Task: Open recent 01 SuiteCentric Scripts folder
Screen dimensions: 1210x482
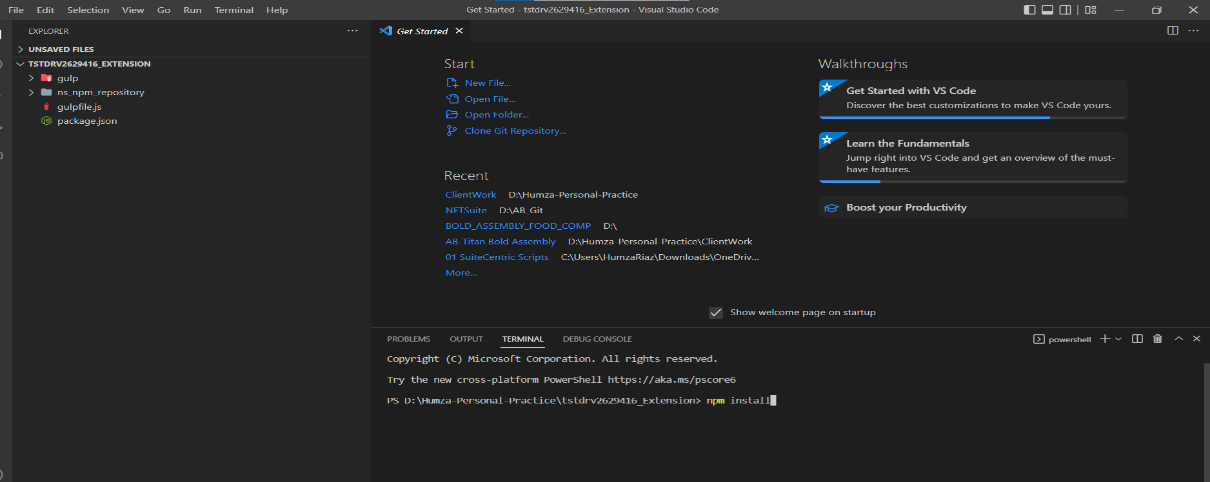Action: click(x=497, y=257)
